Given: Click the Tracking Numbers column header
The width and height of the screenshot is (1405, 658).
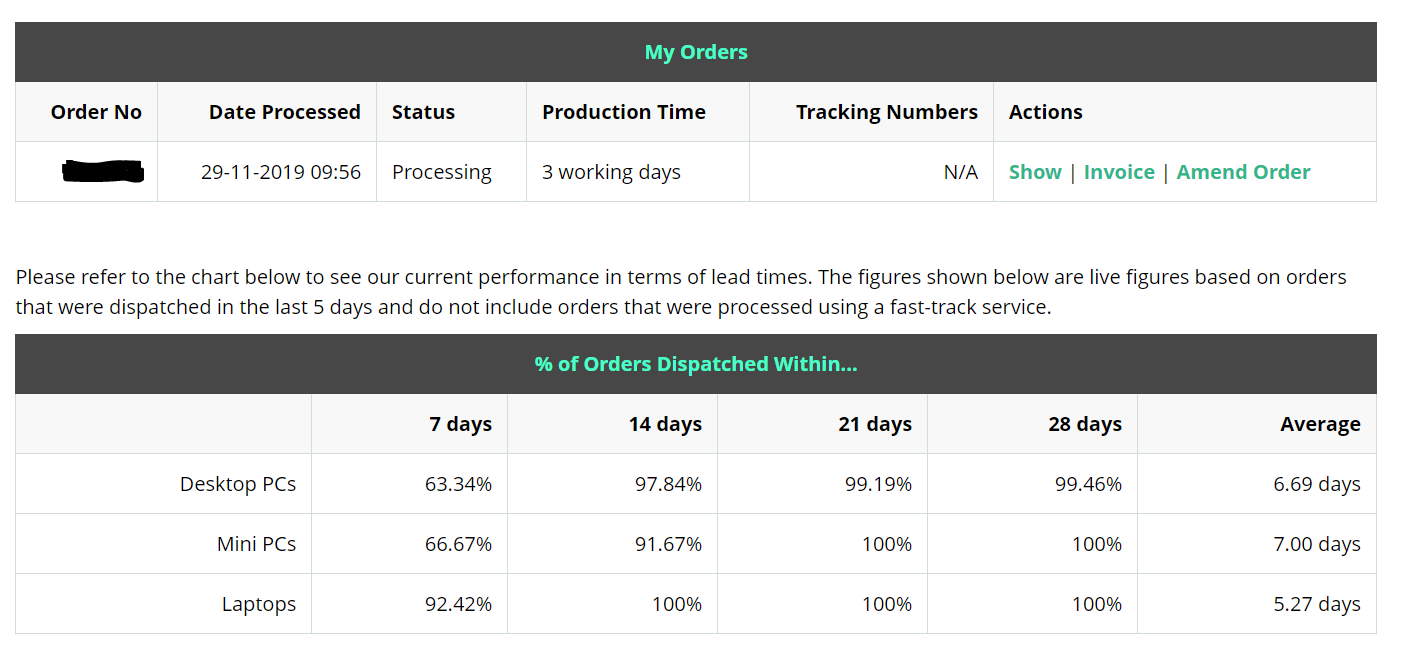Looking at the screenshot, I should [x=886, y=112].
